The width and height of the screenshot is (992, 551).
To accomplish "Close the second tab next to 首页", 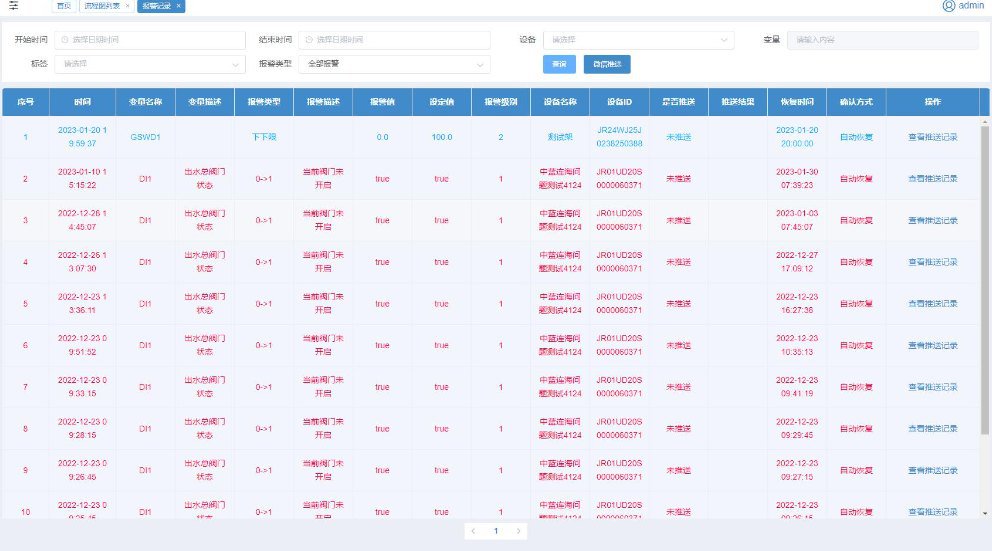I will [127, 6].
